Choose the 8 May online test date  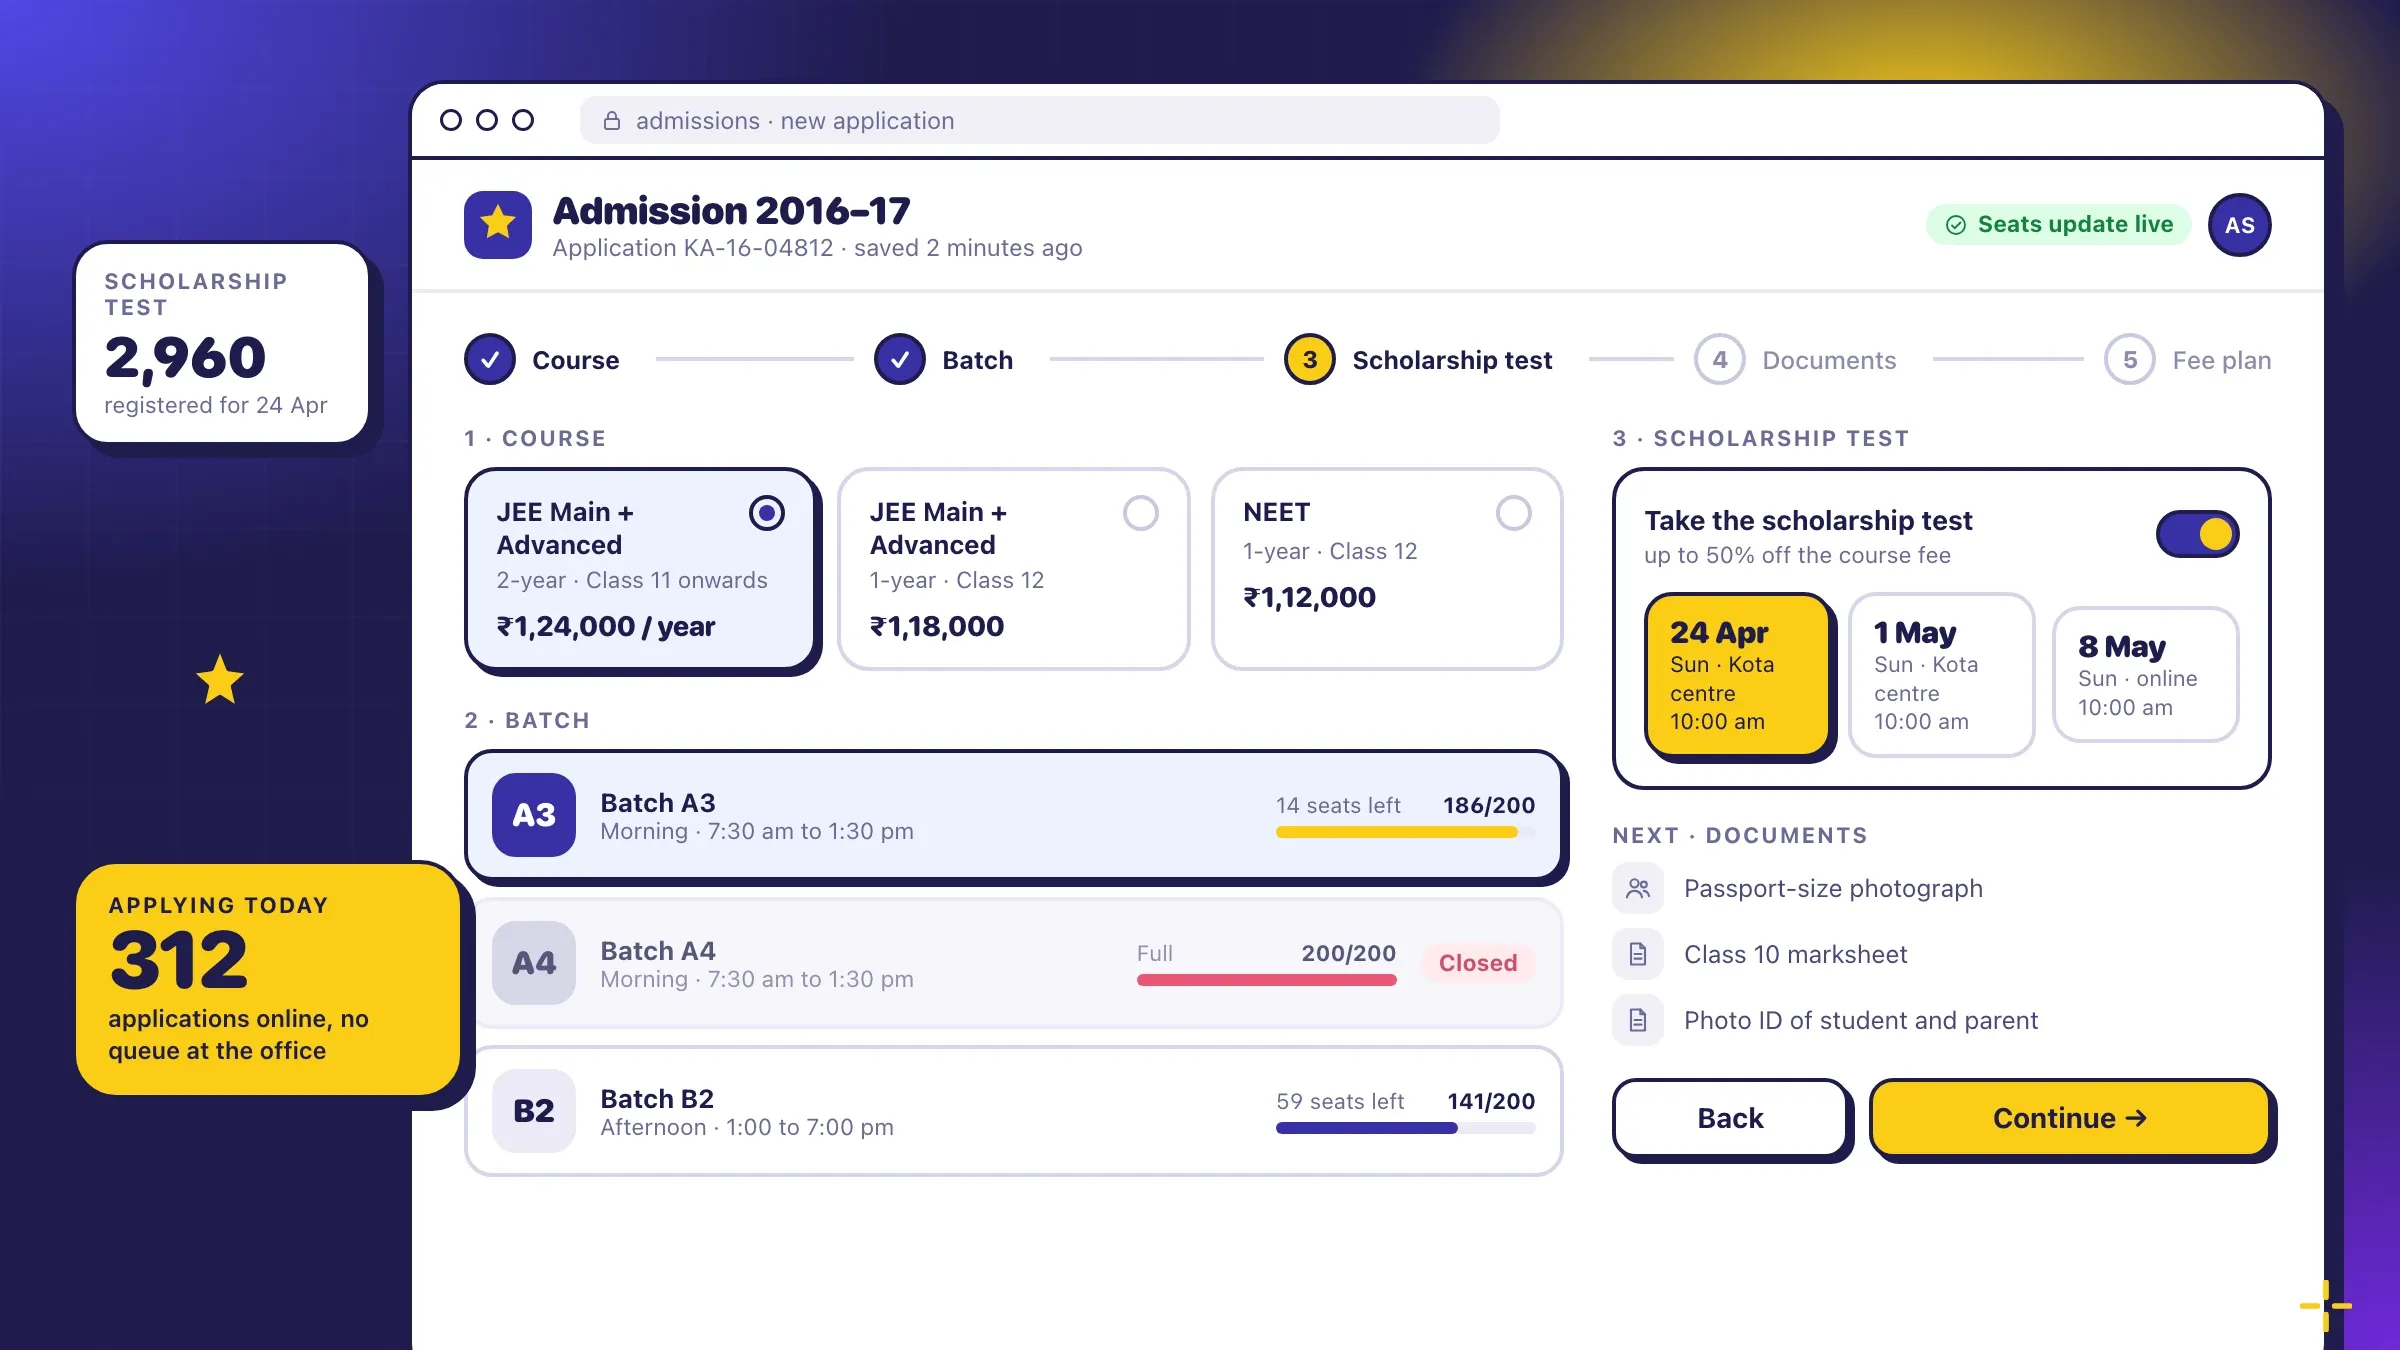[2145, 675]
